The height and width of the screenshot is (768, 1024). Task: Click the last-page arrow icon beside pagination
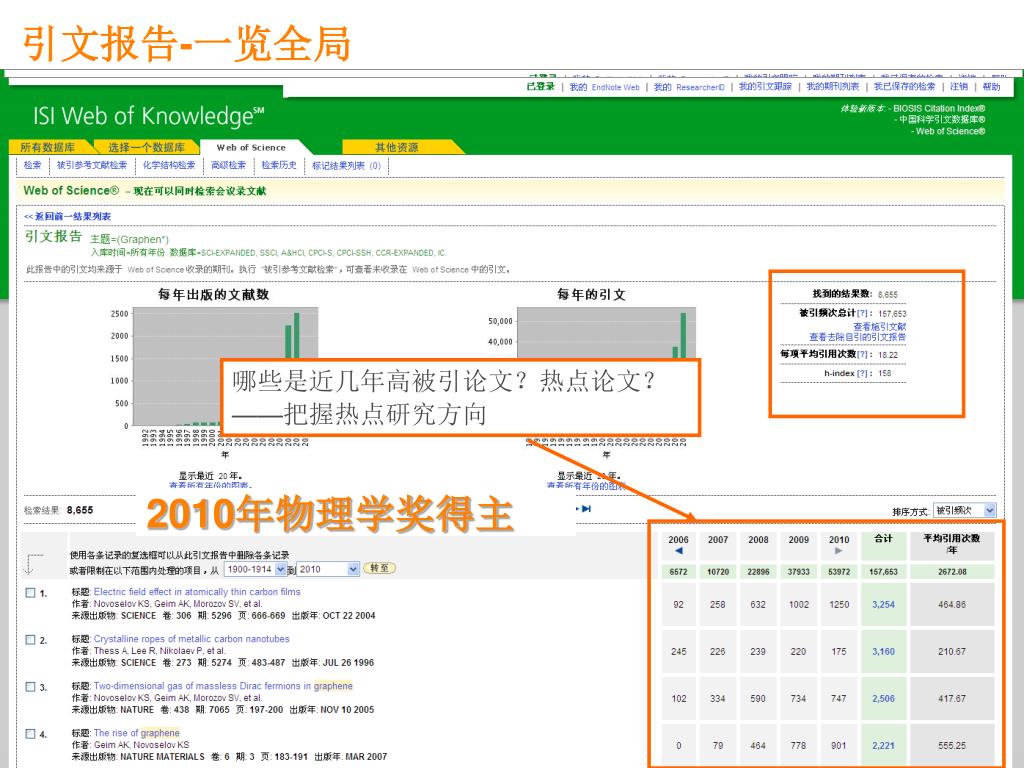click(x=586, y=509)
